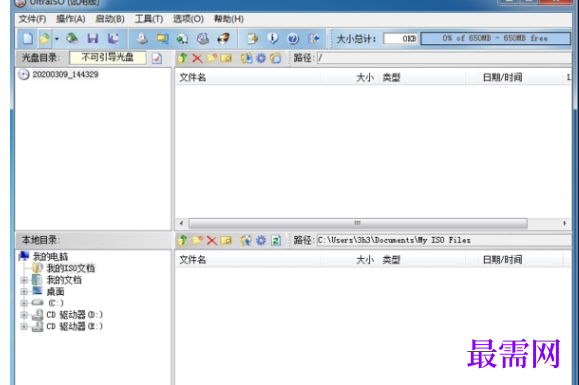The height and width of the screenshot is (385, 579).
Task: Open the Info (i) toolbar icon
Action: pos(273,38)
